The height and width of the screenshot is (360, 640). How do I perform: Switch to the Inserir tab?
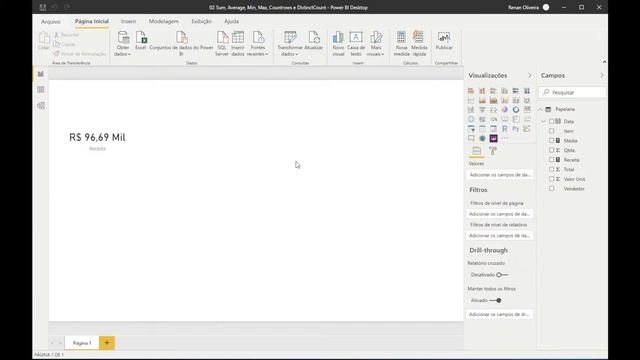pos(128,21)
